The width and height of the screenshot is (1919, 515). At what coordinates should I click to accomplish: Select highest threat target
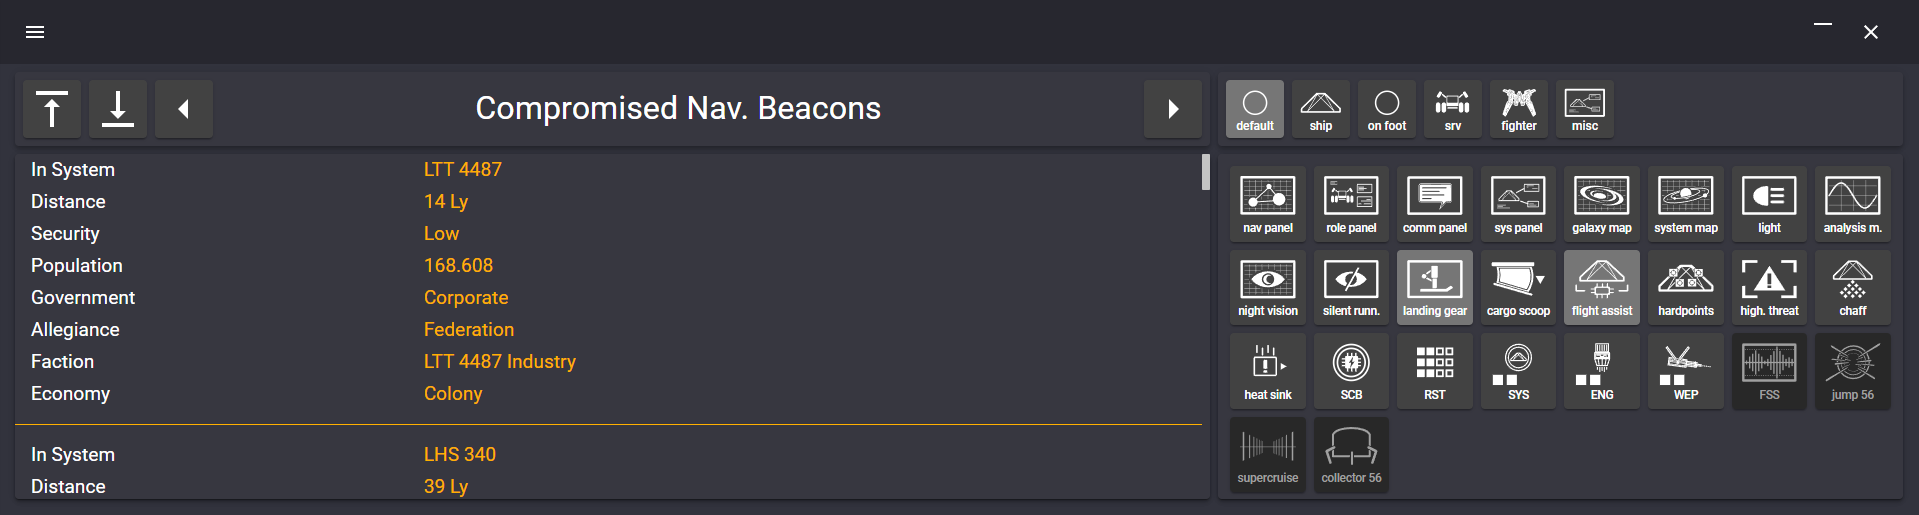point(1769,288)
